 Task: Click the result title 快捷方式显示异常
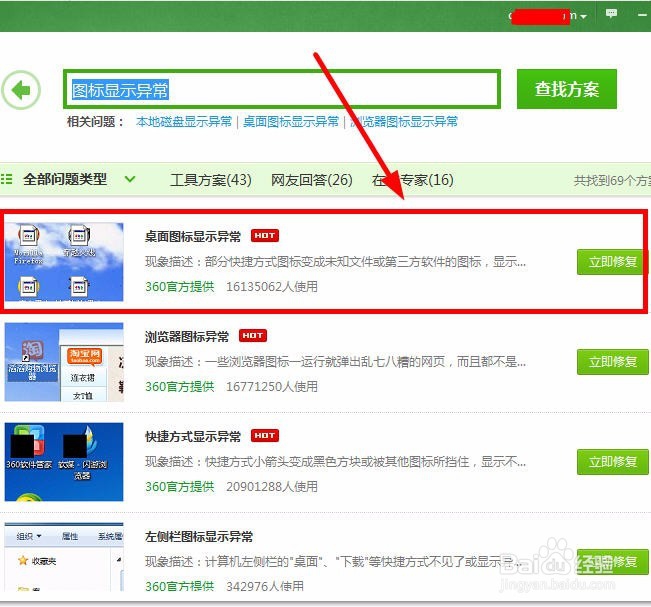193,436
